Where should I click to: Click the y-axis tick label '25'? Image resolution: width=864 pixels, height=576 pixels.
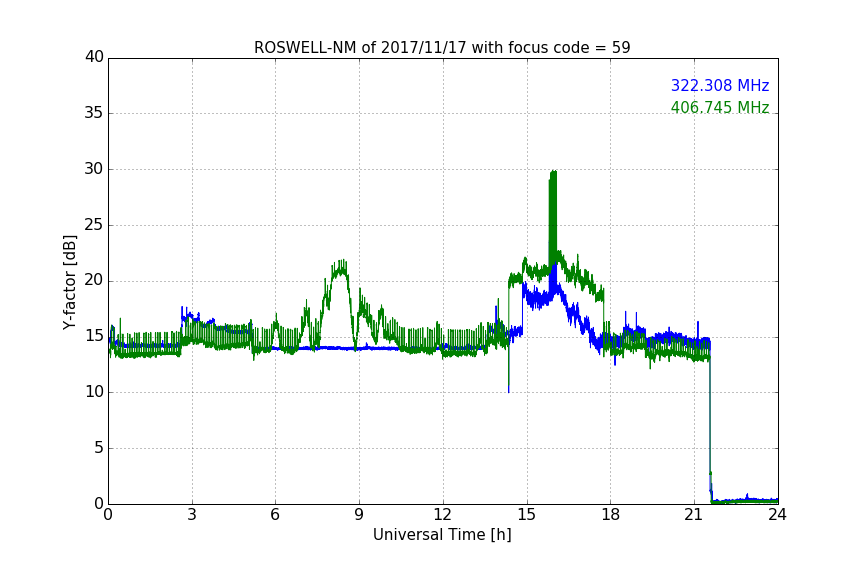coord(94,225)
